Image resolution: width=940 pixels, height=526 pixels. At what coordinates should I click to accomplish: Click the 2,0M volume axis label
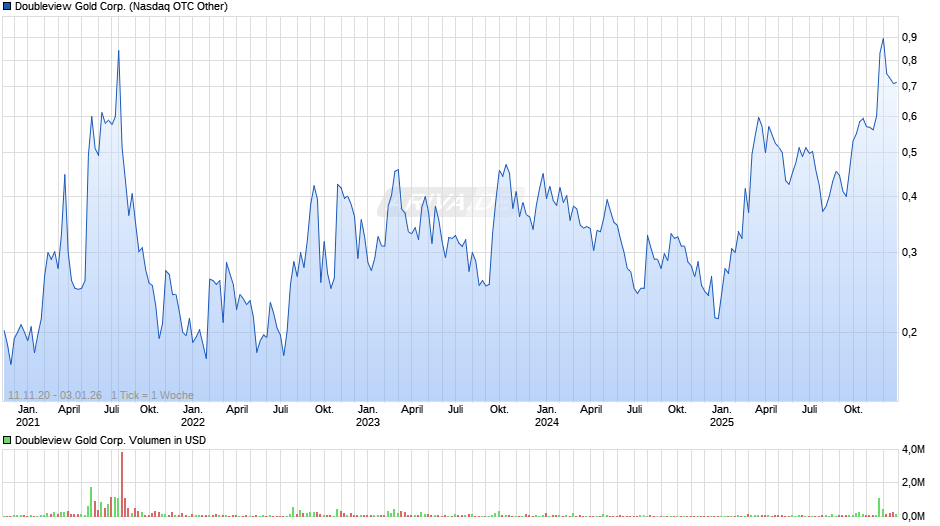[x=913, y=482]
